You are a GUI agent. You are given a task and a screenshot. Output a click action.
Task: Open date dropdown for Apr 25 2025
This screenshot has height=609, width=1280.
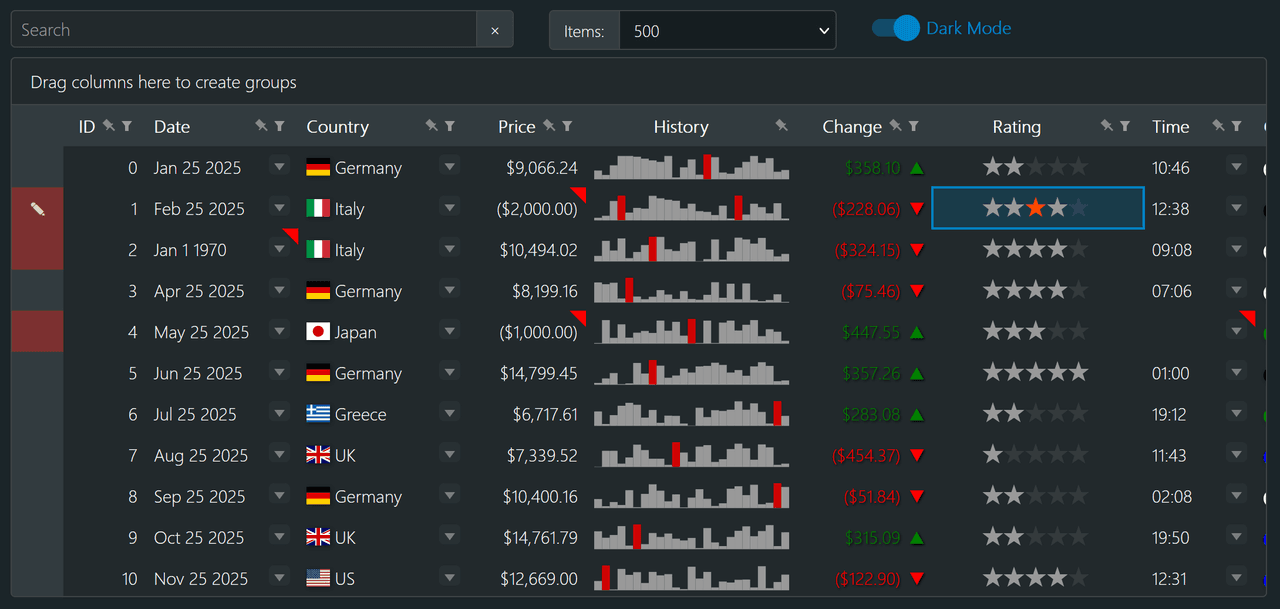click(279, 290)
